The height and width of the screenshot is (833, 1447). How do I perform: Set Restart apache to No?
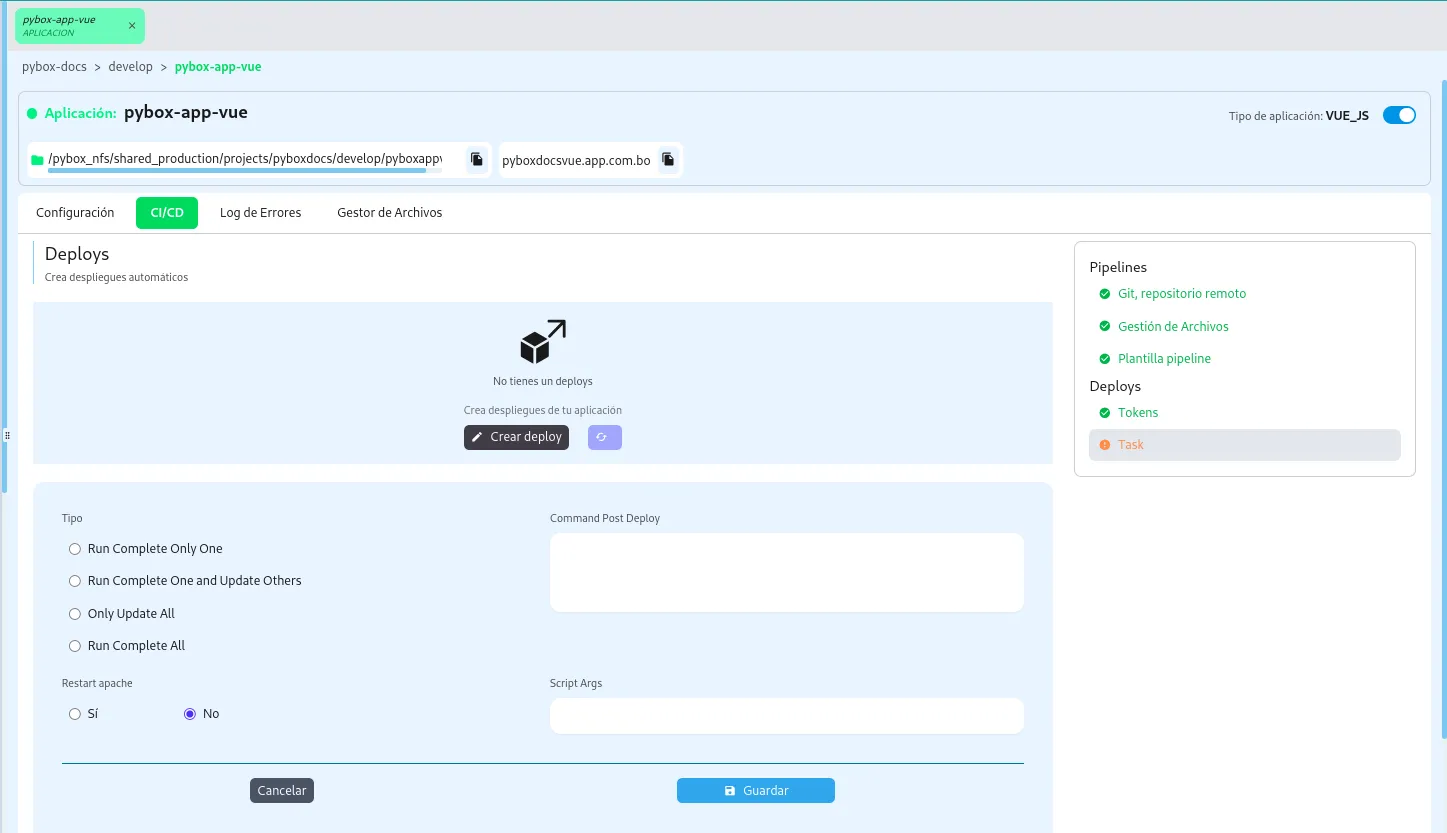click(x=190, y=714)
